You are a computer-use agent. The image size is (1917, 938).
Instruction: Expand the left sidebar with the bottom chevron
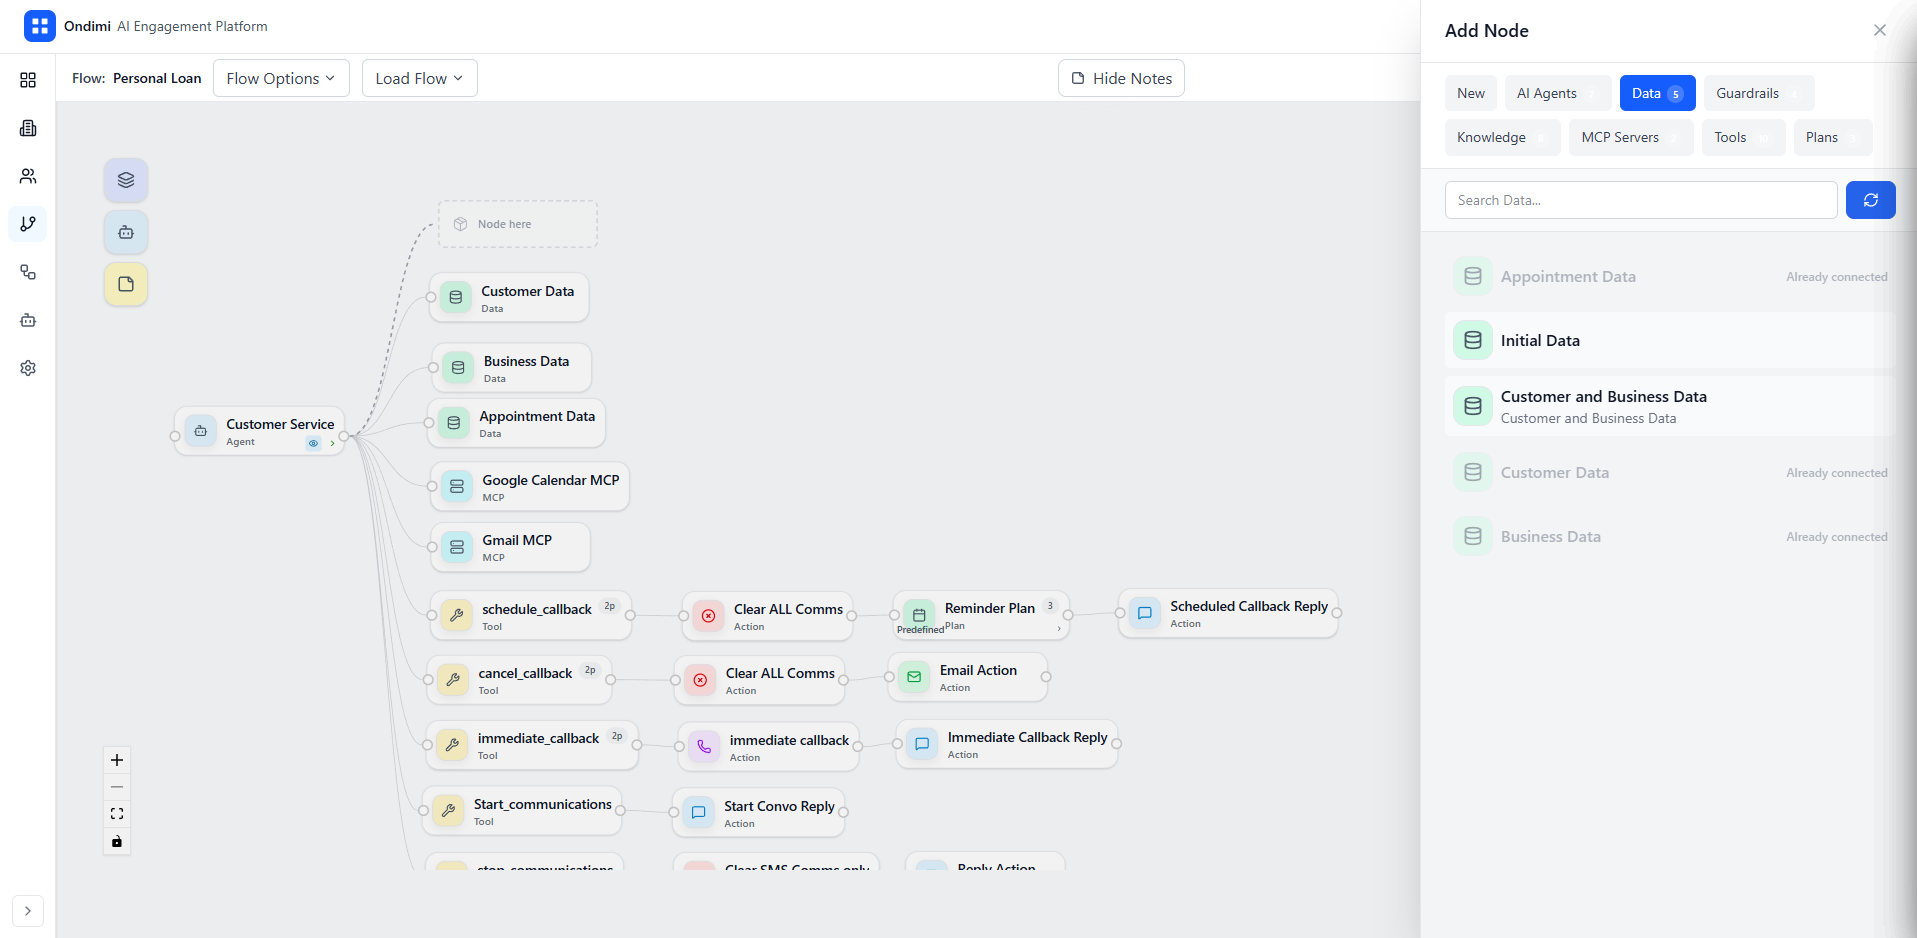coord(28,911)
